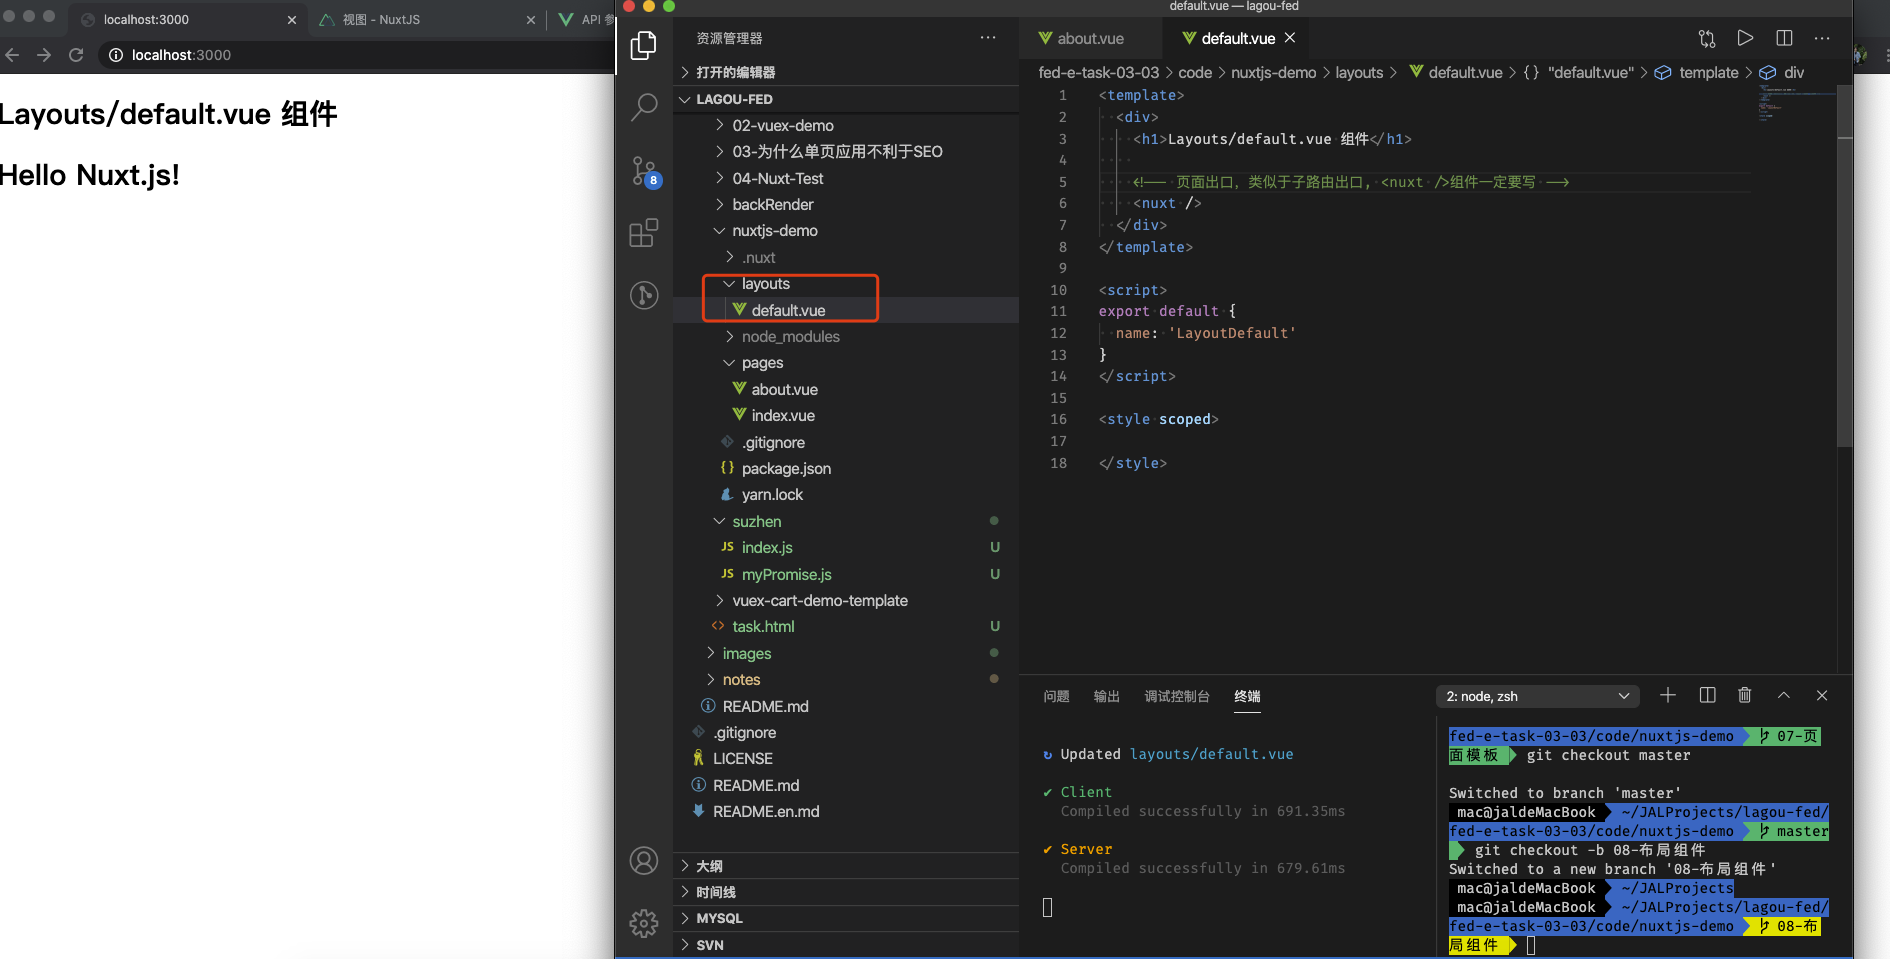The width and height of the screenshot is (1890, 959).
Task: Kill the terminal with the trash icon
Action: coord(1745,695)
